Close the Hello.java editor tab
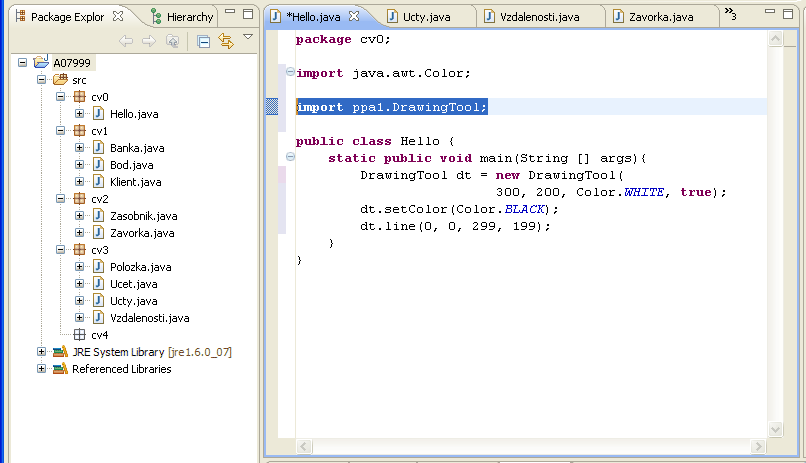Viewport: 806px width, 463px height. (353, 17)
